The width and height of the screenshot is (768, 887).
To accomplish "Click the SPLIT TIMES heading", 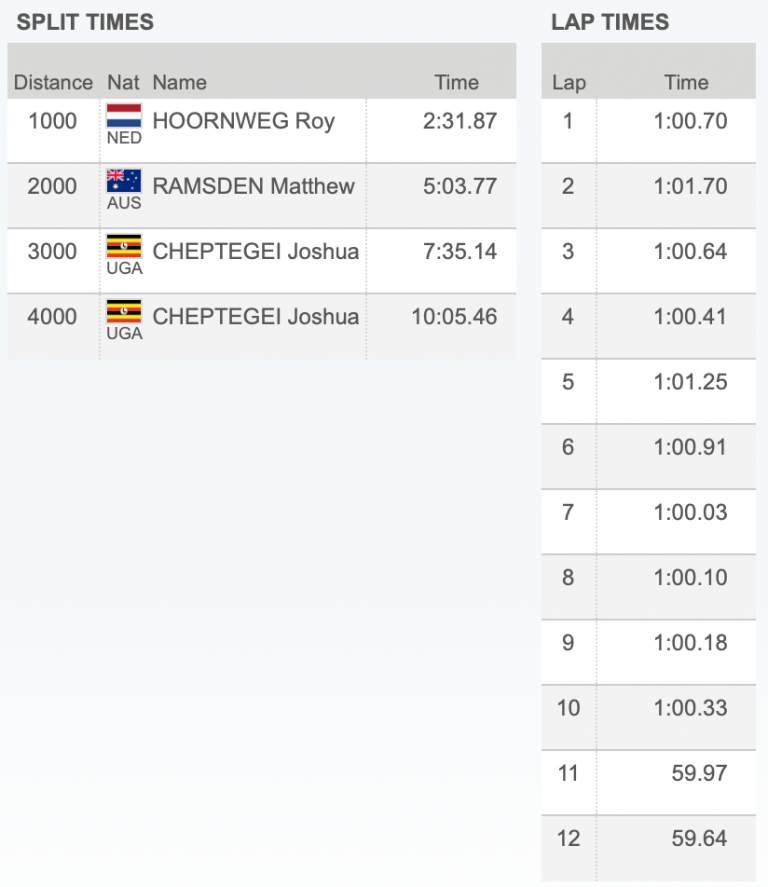I will click(85, 22).
